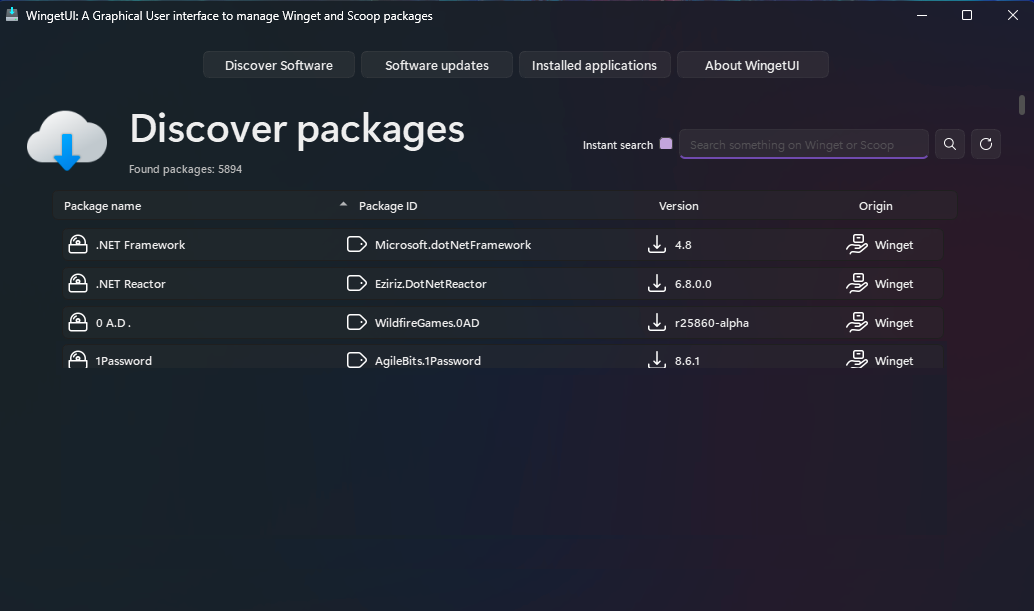Click the WildfireGames.0AD package ID
This screenshot has height=611, width=1034.
click(x=427, y=323)
